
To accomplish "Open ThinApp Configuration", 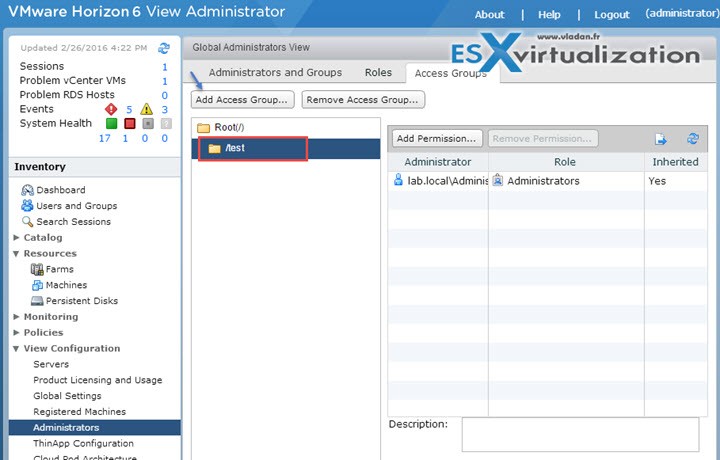I will [84, 443].
